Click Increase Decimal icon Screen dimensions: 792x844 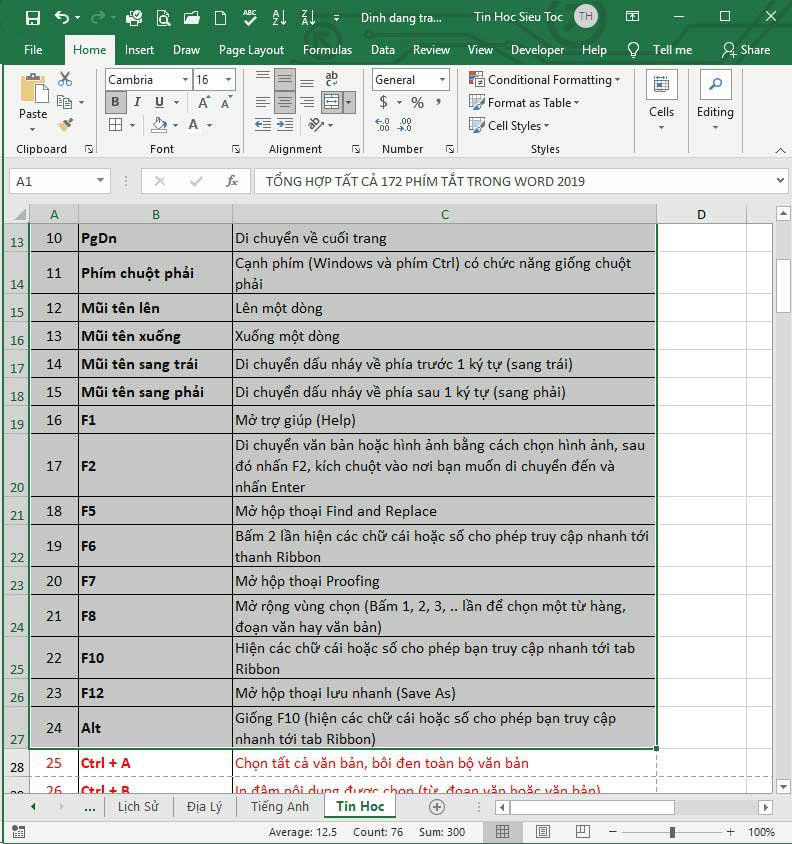[382, 125]
